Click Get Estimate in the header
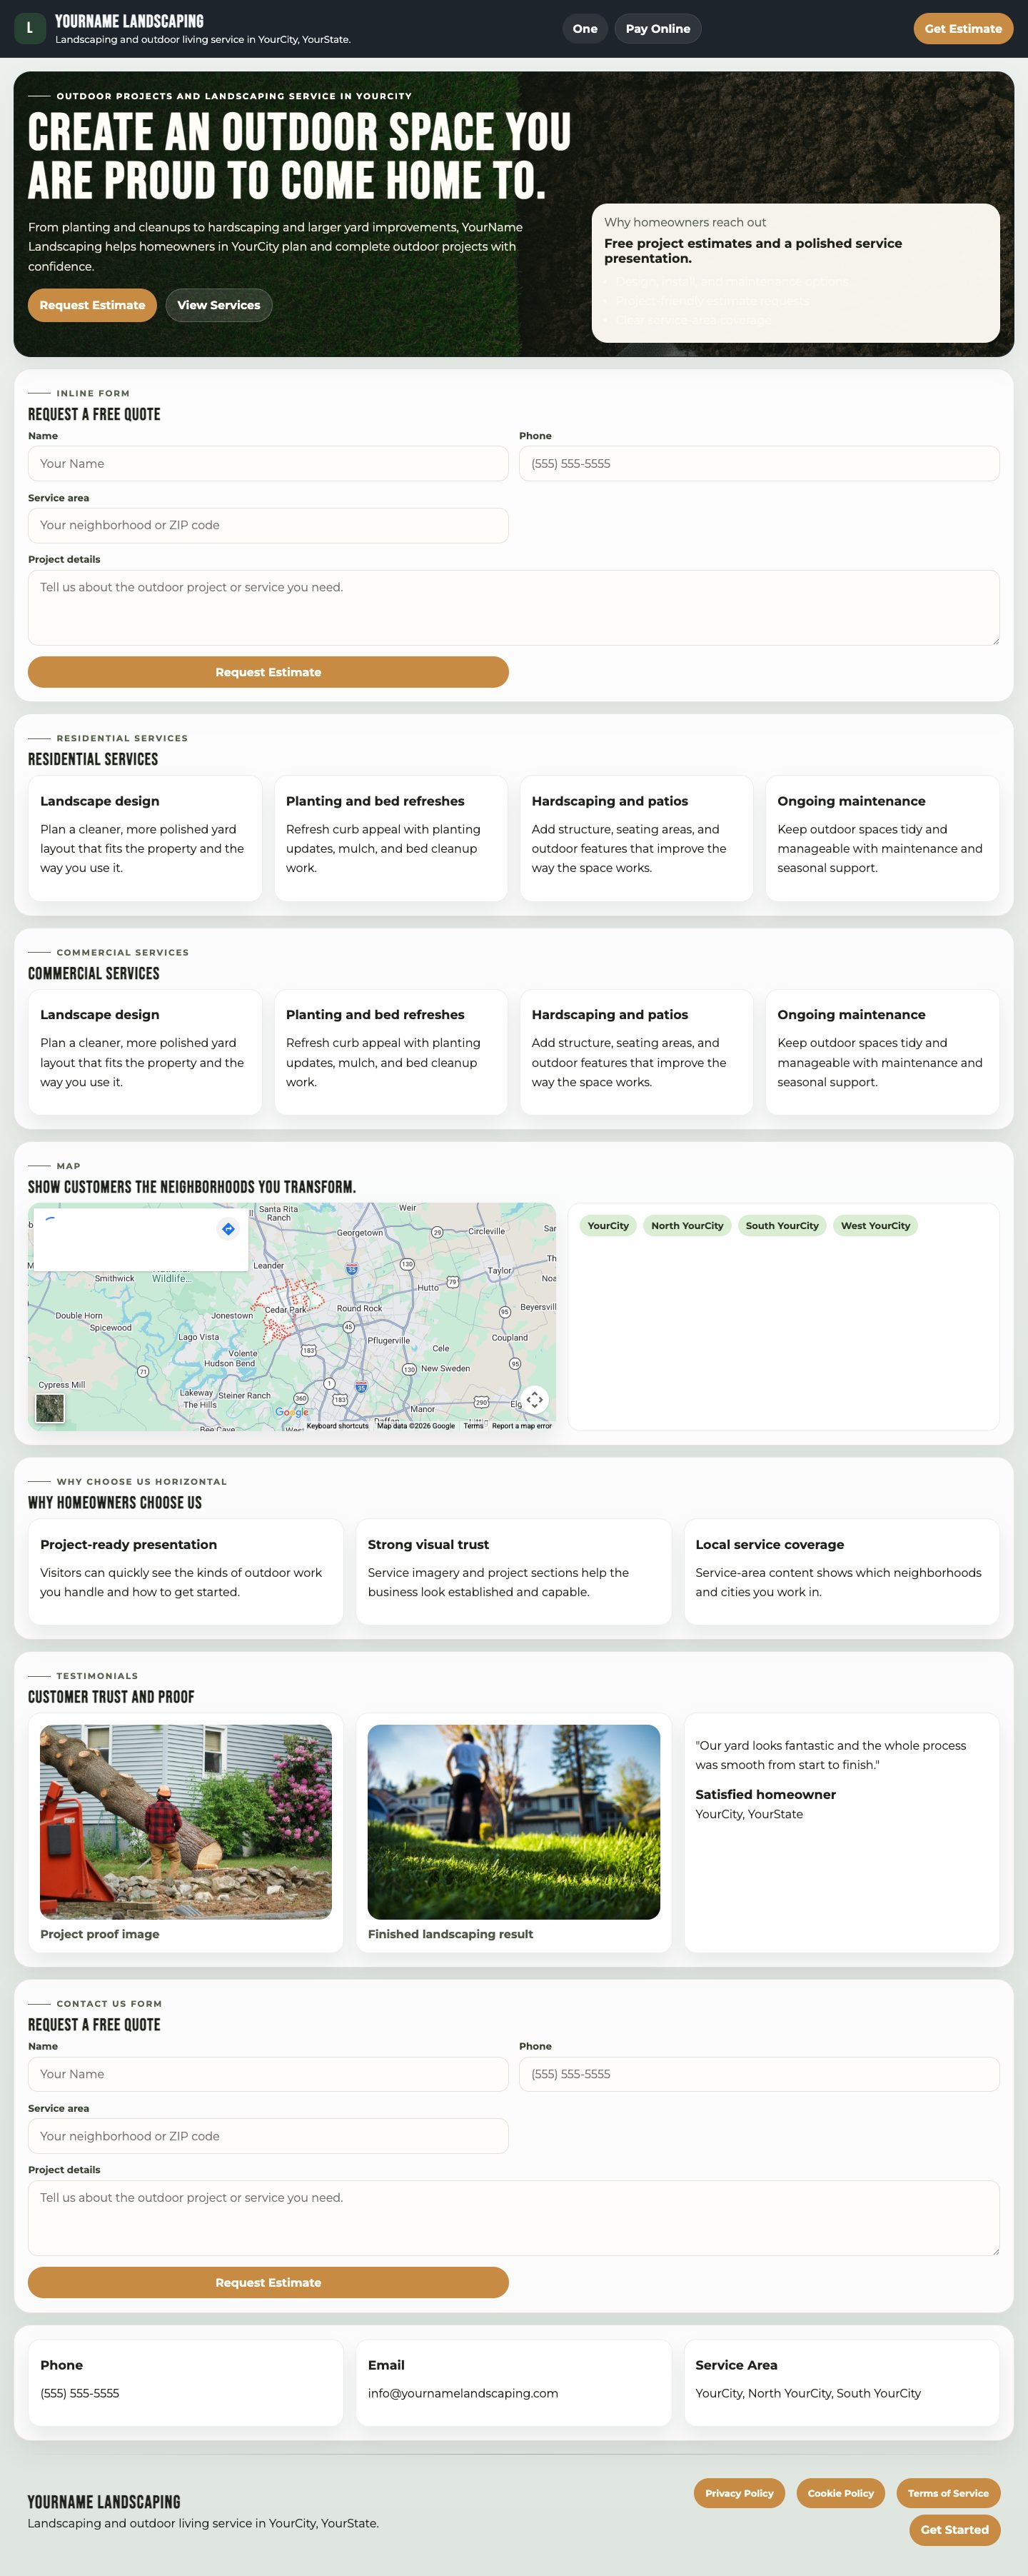1028x2576 pixels. tap(963, 29)
